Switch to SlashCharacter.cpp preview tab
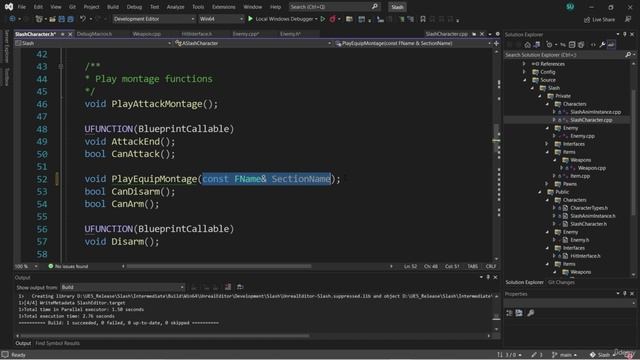The height and width of the screenshot is (360, 640). coord(447,34)
